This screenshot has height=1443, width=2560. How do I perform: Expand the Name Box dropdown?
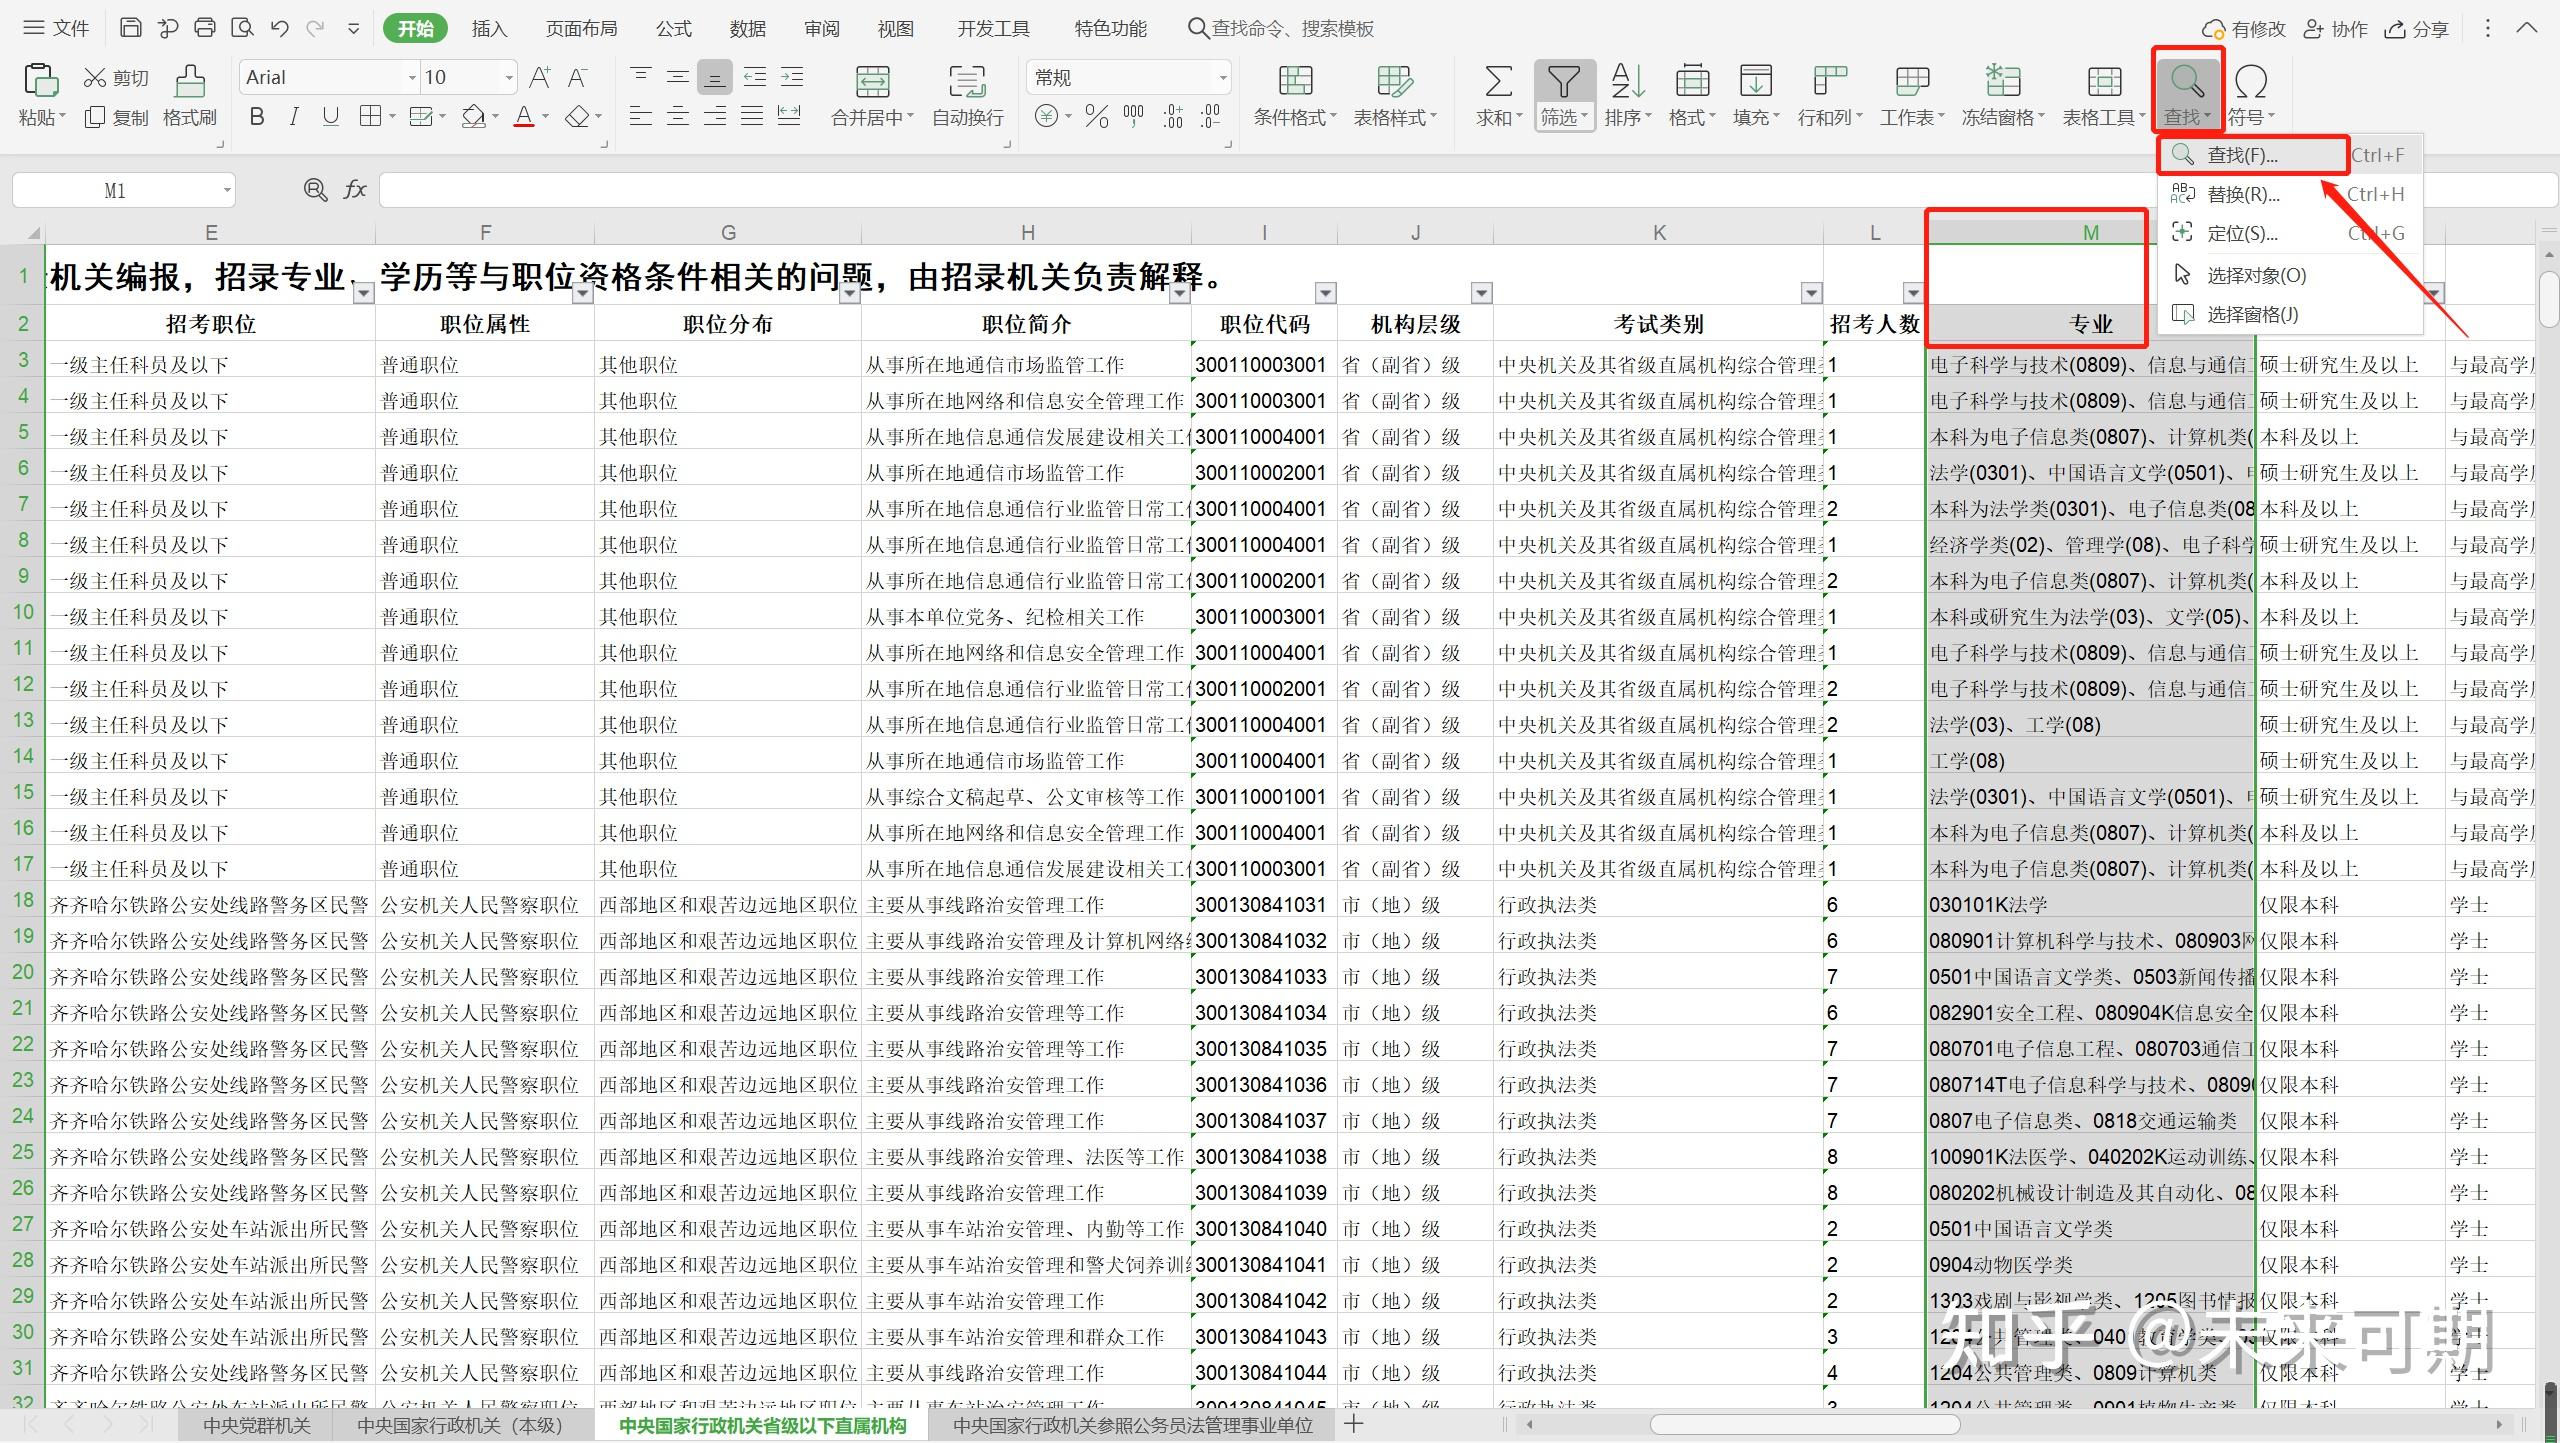click(x=227, y=190)
